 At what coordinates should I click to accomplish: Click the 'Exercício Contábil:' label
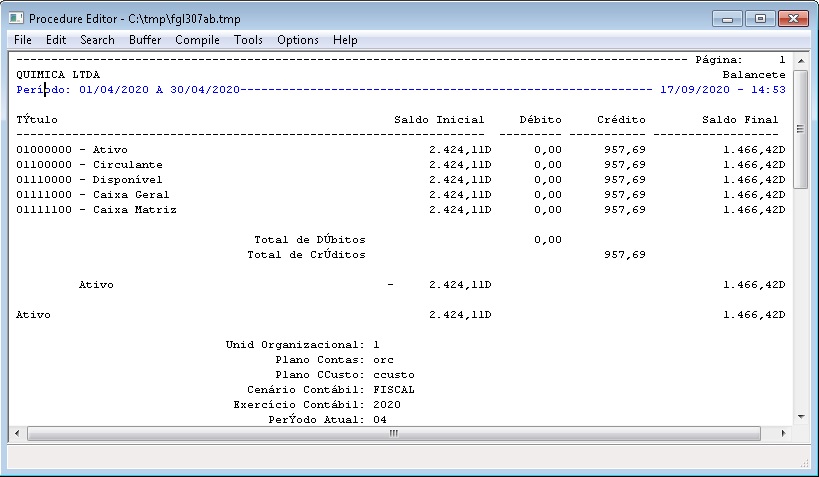299,405
